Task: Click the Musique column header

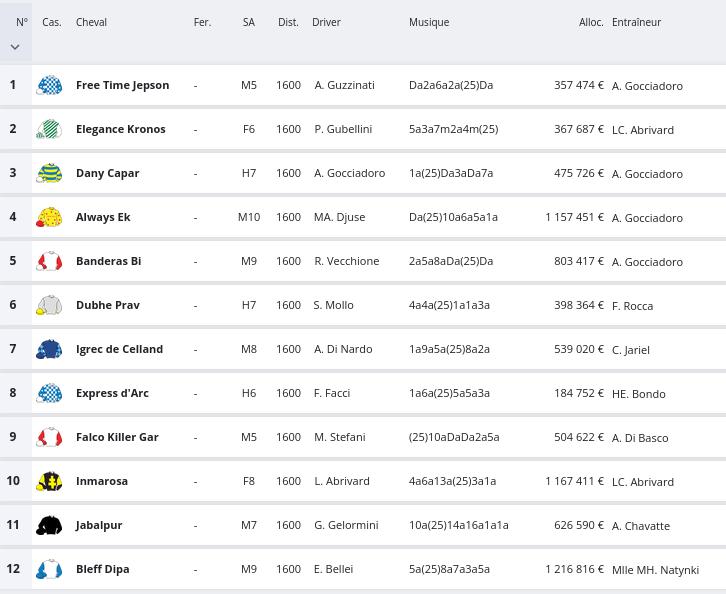Action: point(429,22)
